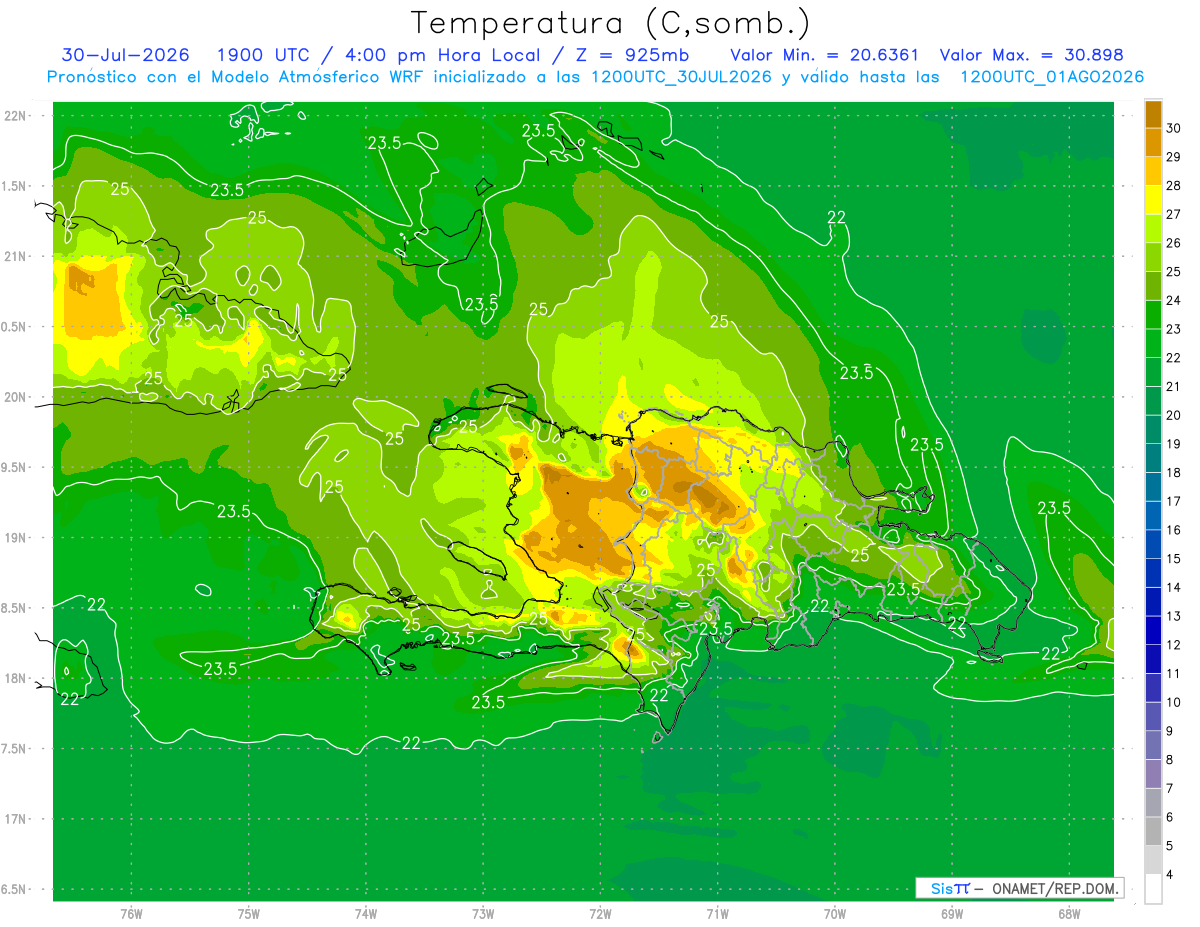
Task: Pick the brown color band above 30
Action: pos(1153,114)
